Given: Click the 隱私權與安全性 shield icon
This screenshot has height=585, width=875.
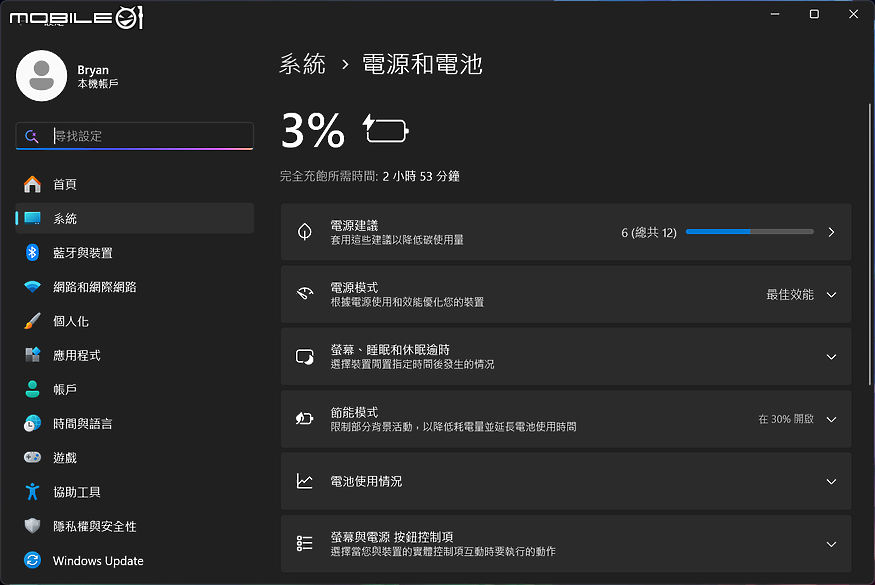Looking at the screenshot, I should click(32, 526).
